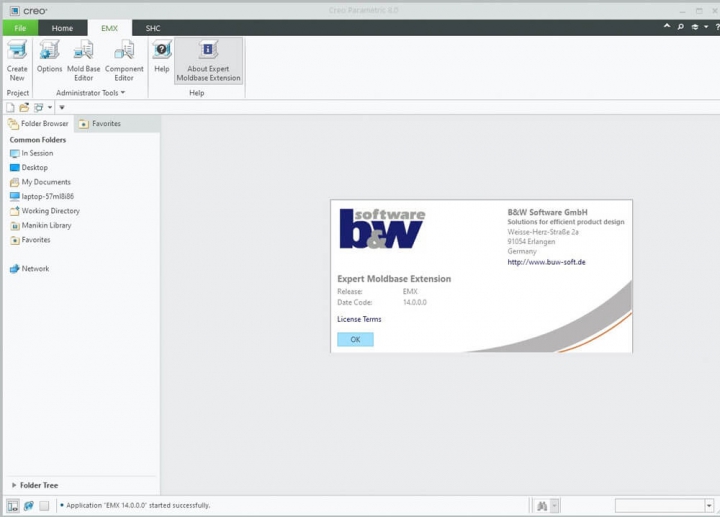Click the Date Code value 14.0.0.0
Viewport: 720px width, 517px height.
pos(415,303)
